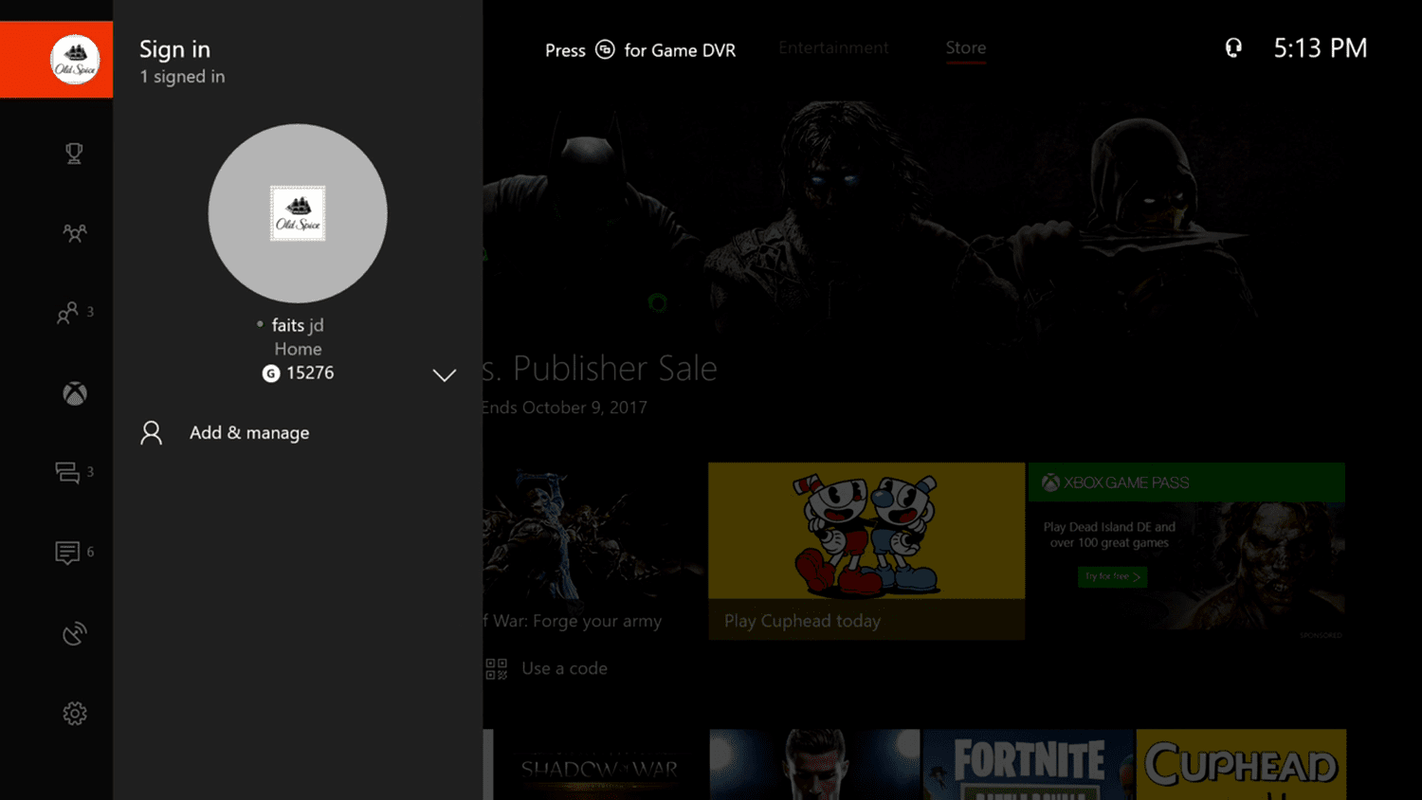Click the 1 signed in label
Image resolution: width=1422 pixels, height=800 pixels.
(182, 77)
